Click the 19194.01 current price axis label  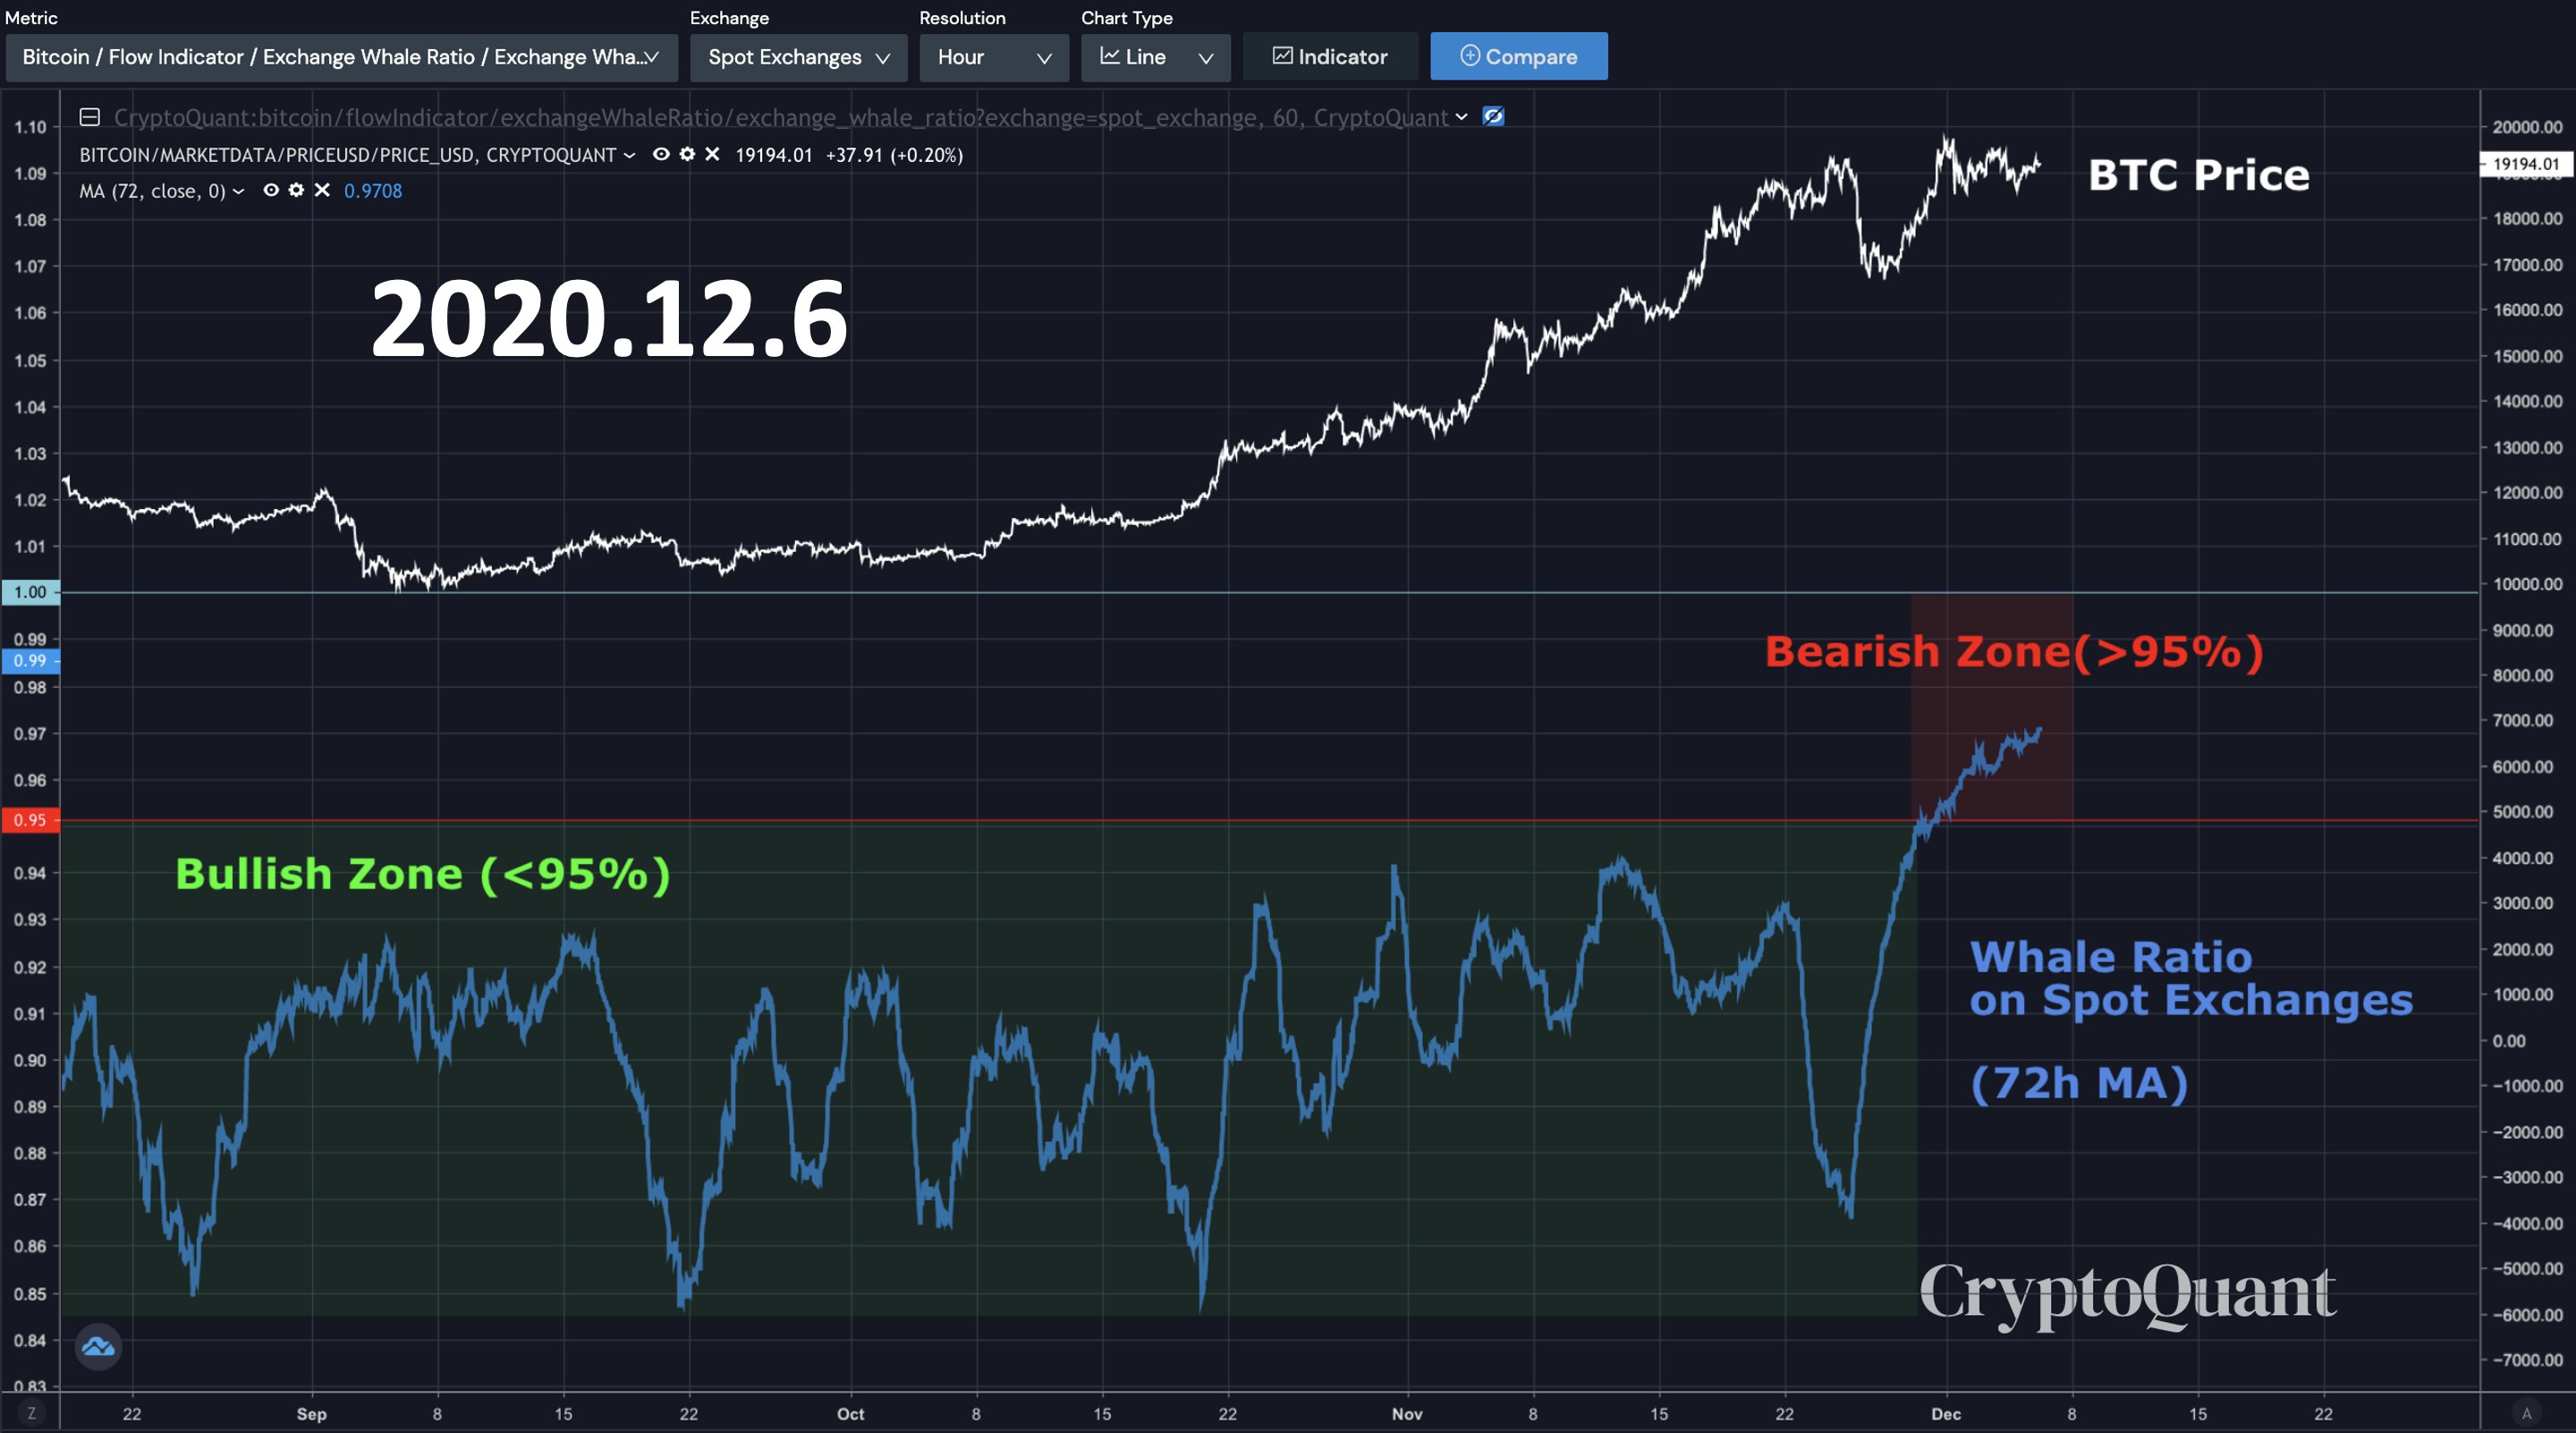tap(2525, 164)
